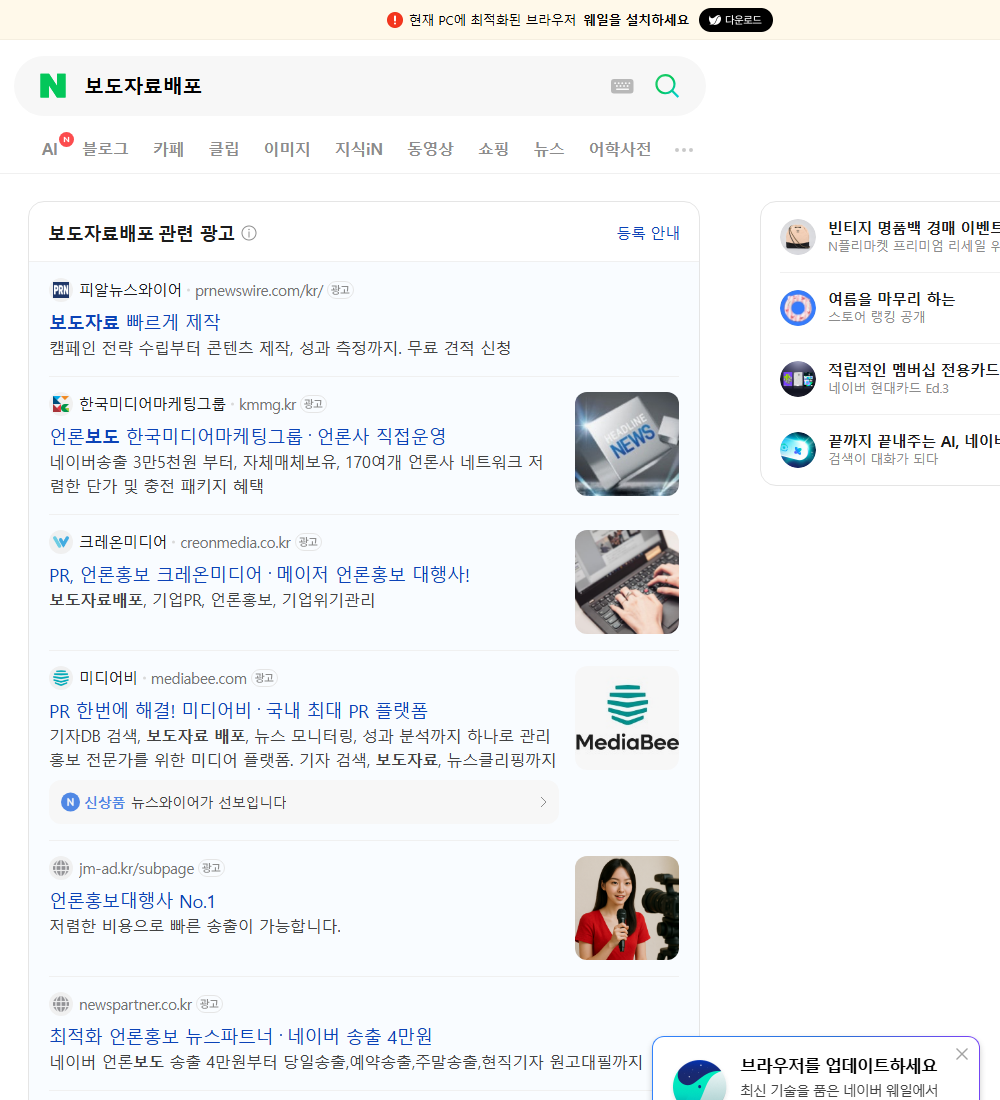The height and width of the screenshot is (1100, 1000).
Task: Click 검색이 대화가 되다 subtitle
Action: pyautogui.click(x=883, y=459)
